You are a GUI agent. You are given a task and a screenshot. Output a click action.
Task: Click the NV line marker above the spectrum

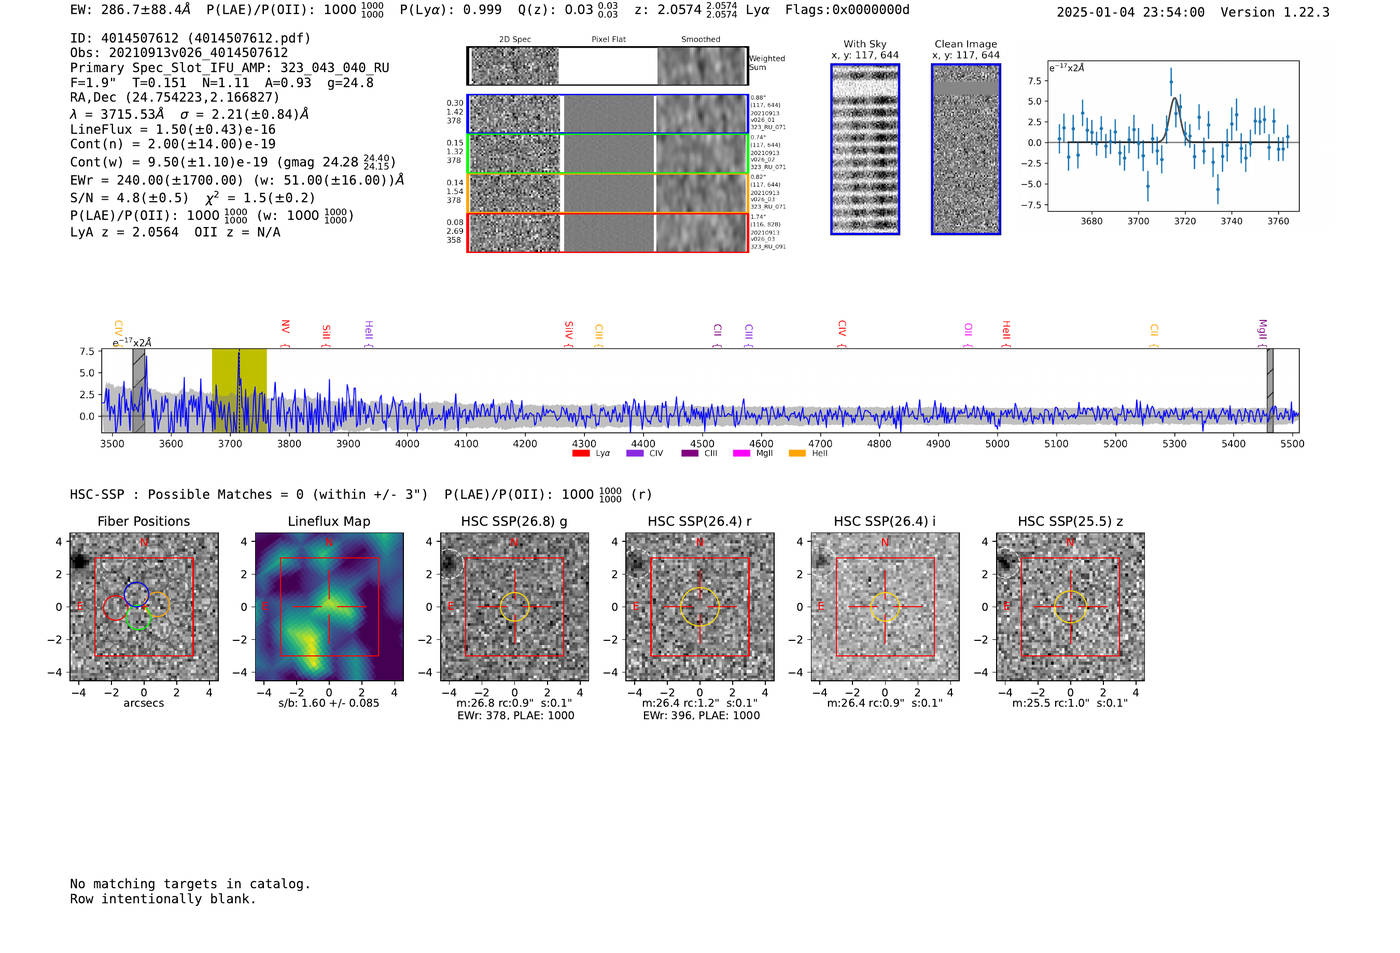pyautogui.click(x=285, y=332)
